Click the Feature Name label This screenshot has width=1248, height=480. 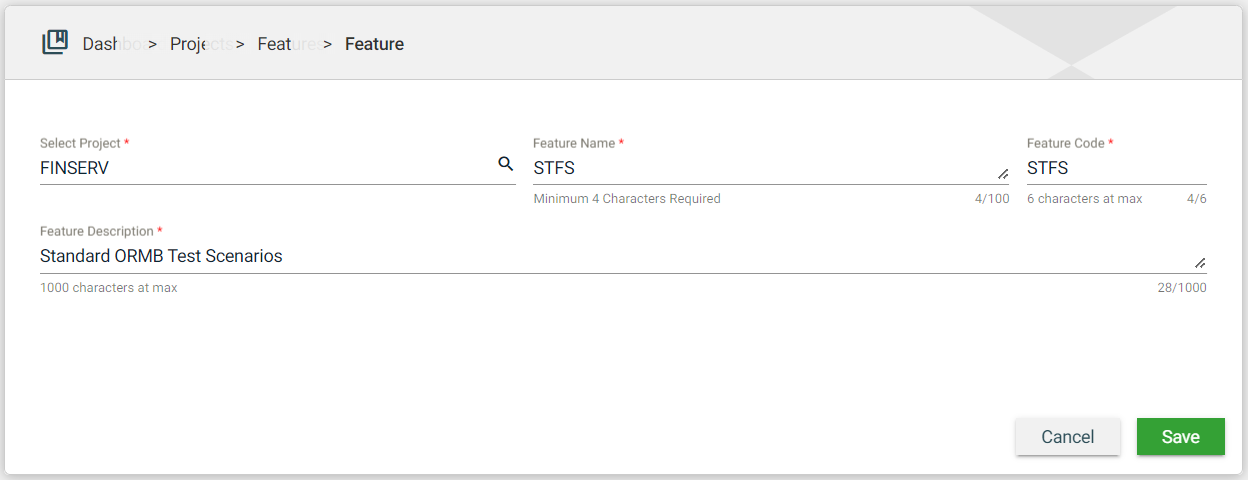[x=574, y=144]
